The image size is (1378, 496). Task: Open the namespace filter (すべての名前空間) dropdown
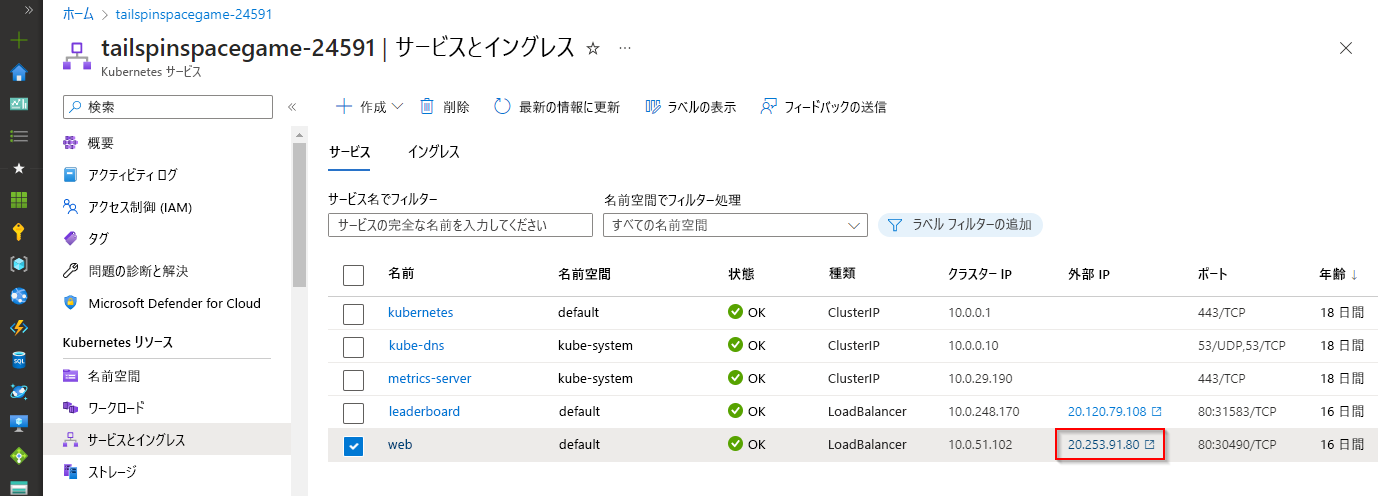[735, 226]
